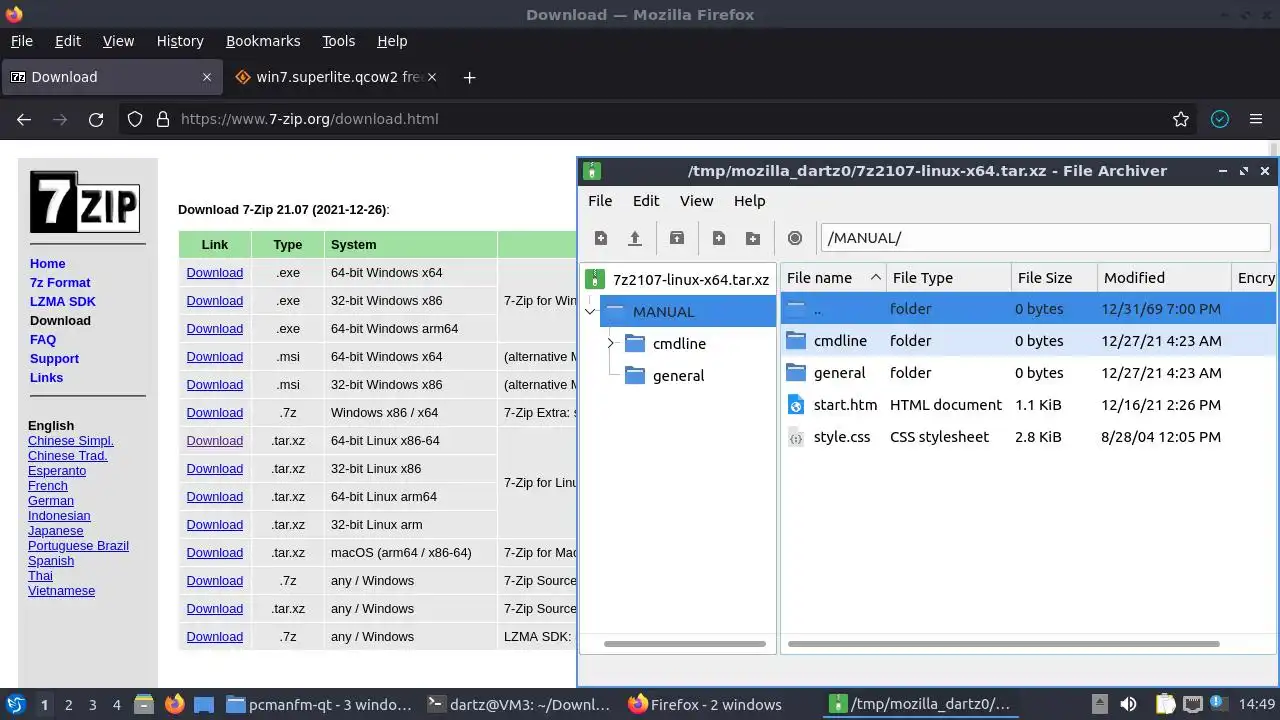The width and height of the screenshot is (1280, 720).
Task: Open the FAQ sidebar link
Action: [x=43, y=340]
